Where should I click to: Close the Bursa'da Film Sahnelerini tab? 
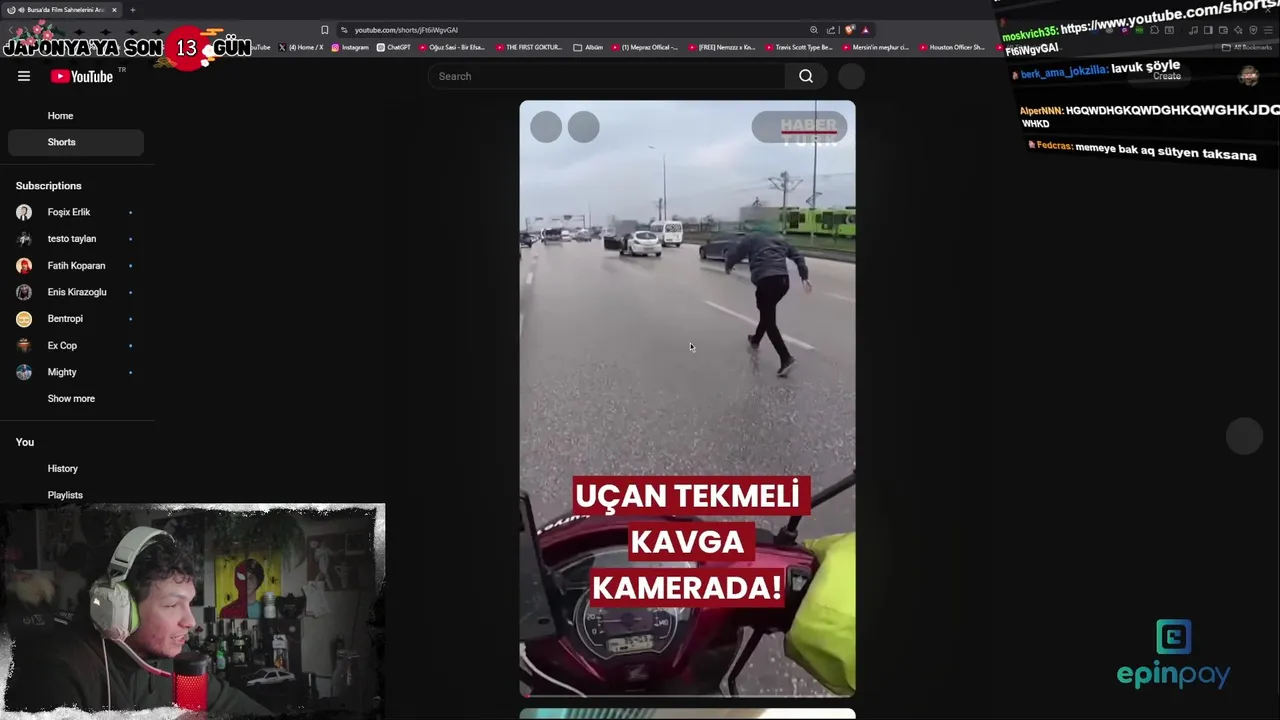click(x=114, y=10)
